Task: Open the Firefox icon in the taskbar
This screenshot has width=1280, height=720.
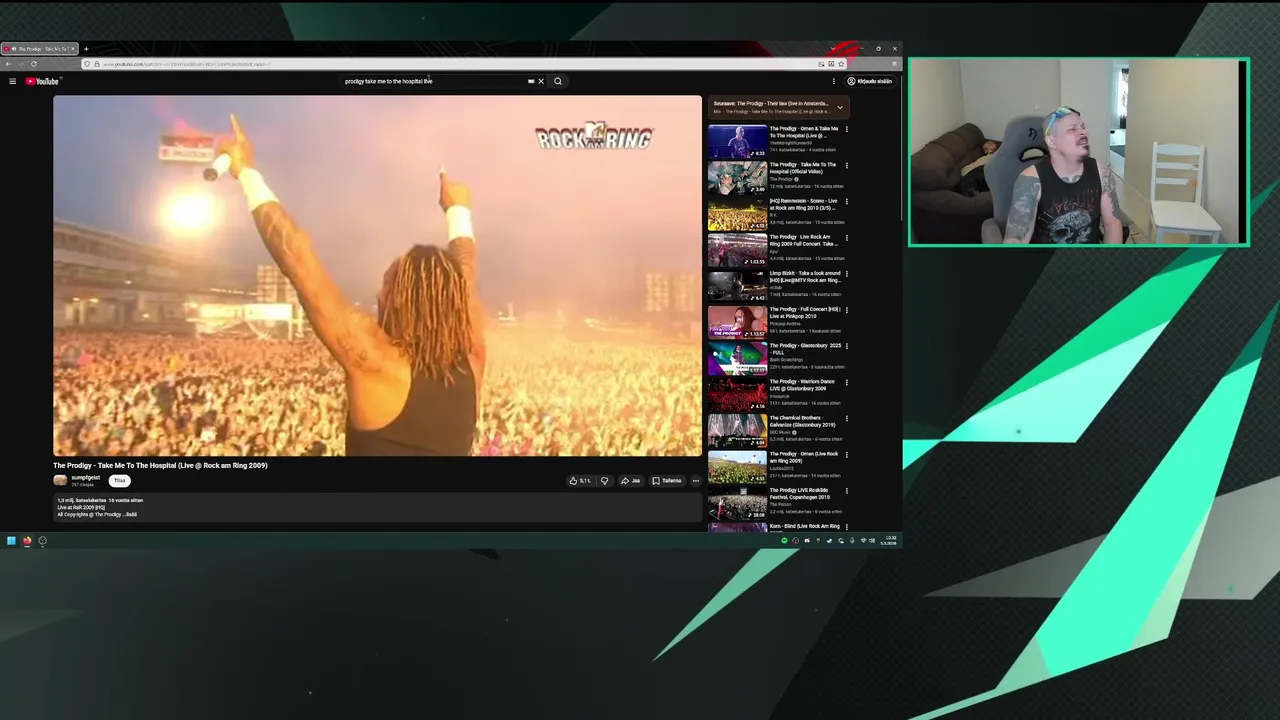Action: tap(27, 541)
